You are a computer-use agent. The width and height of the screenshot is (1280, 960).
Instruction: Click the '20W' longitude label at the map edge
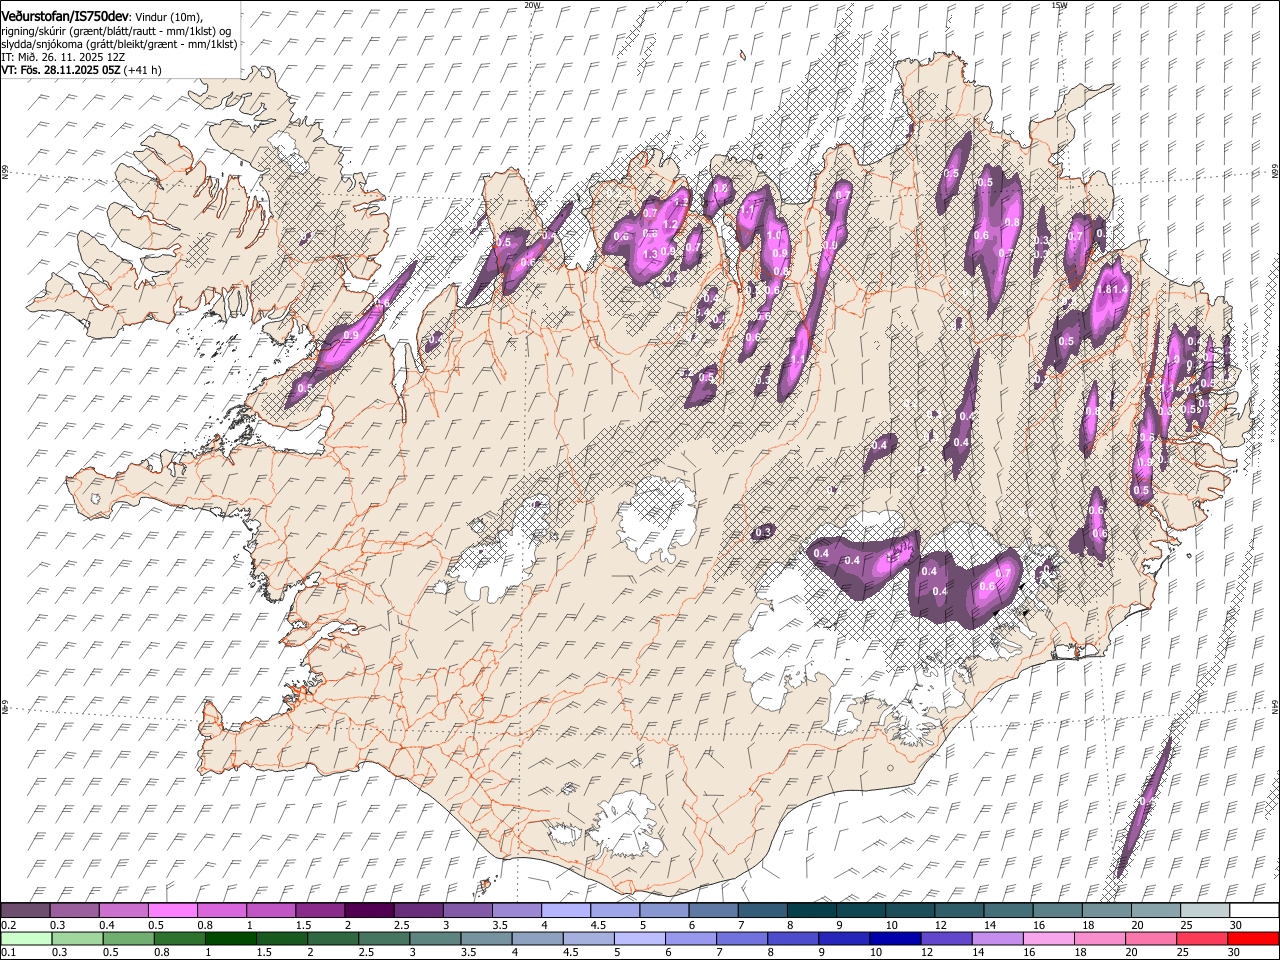click(x=532, y=5)
